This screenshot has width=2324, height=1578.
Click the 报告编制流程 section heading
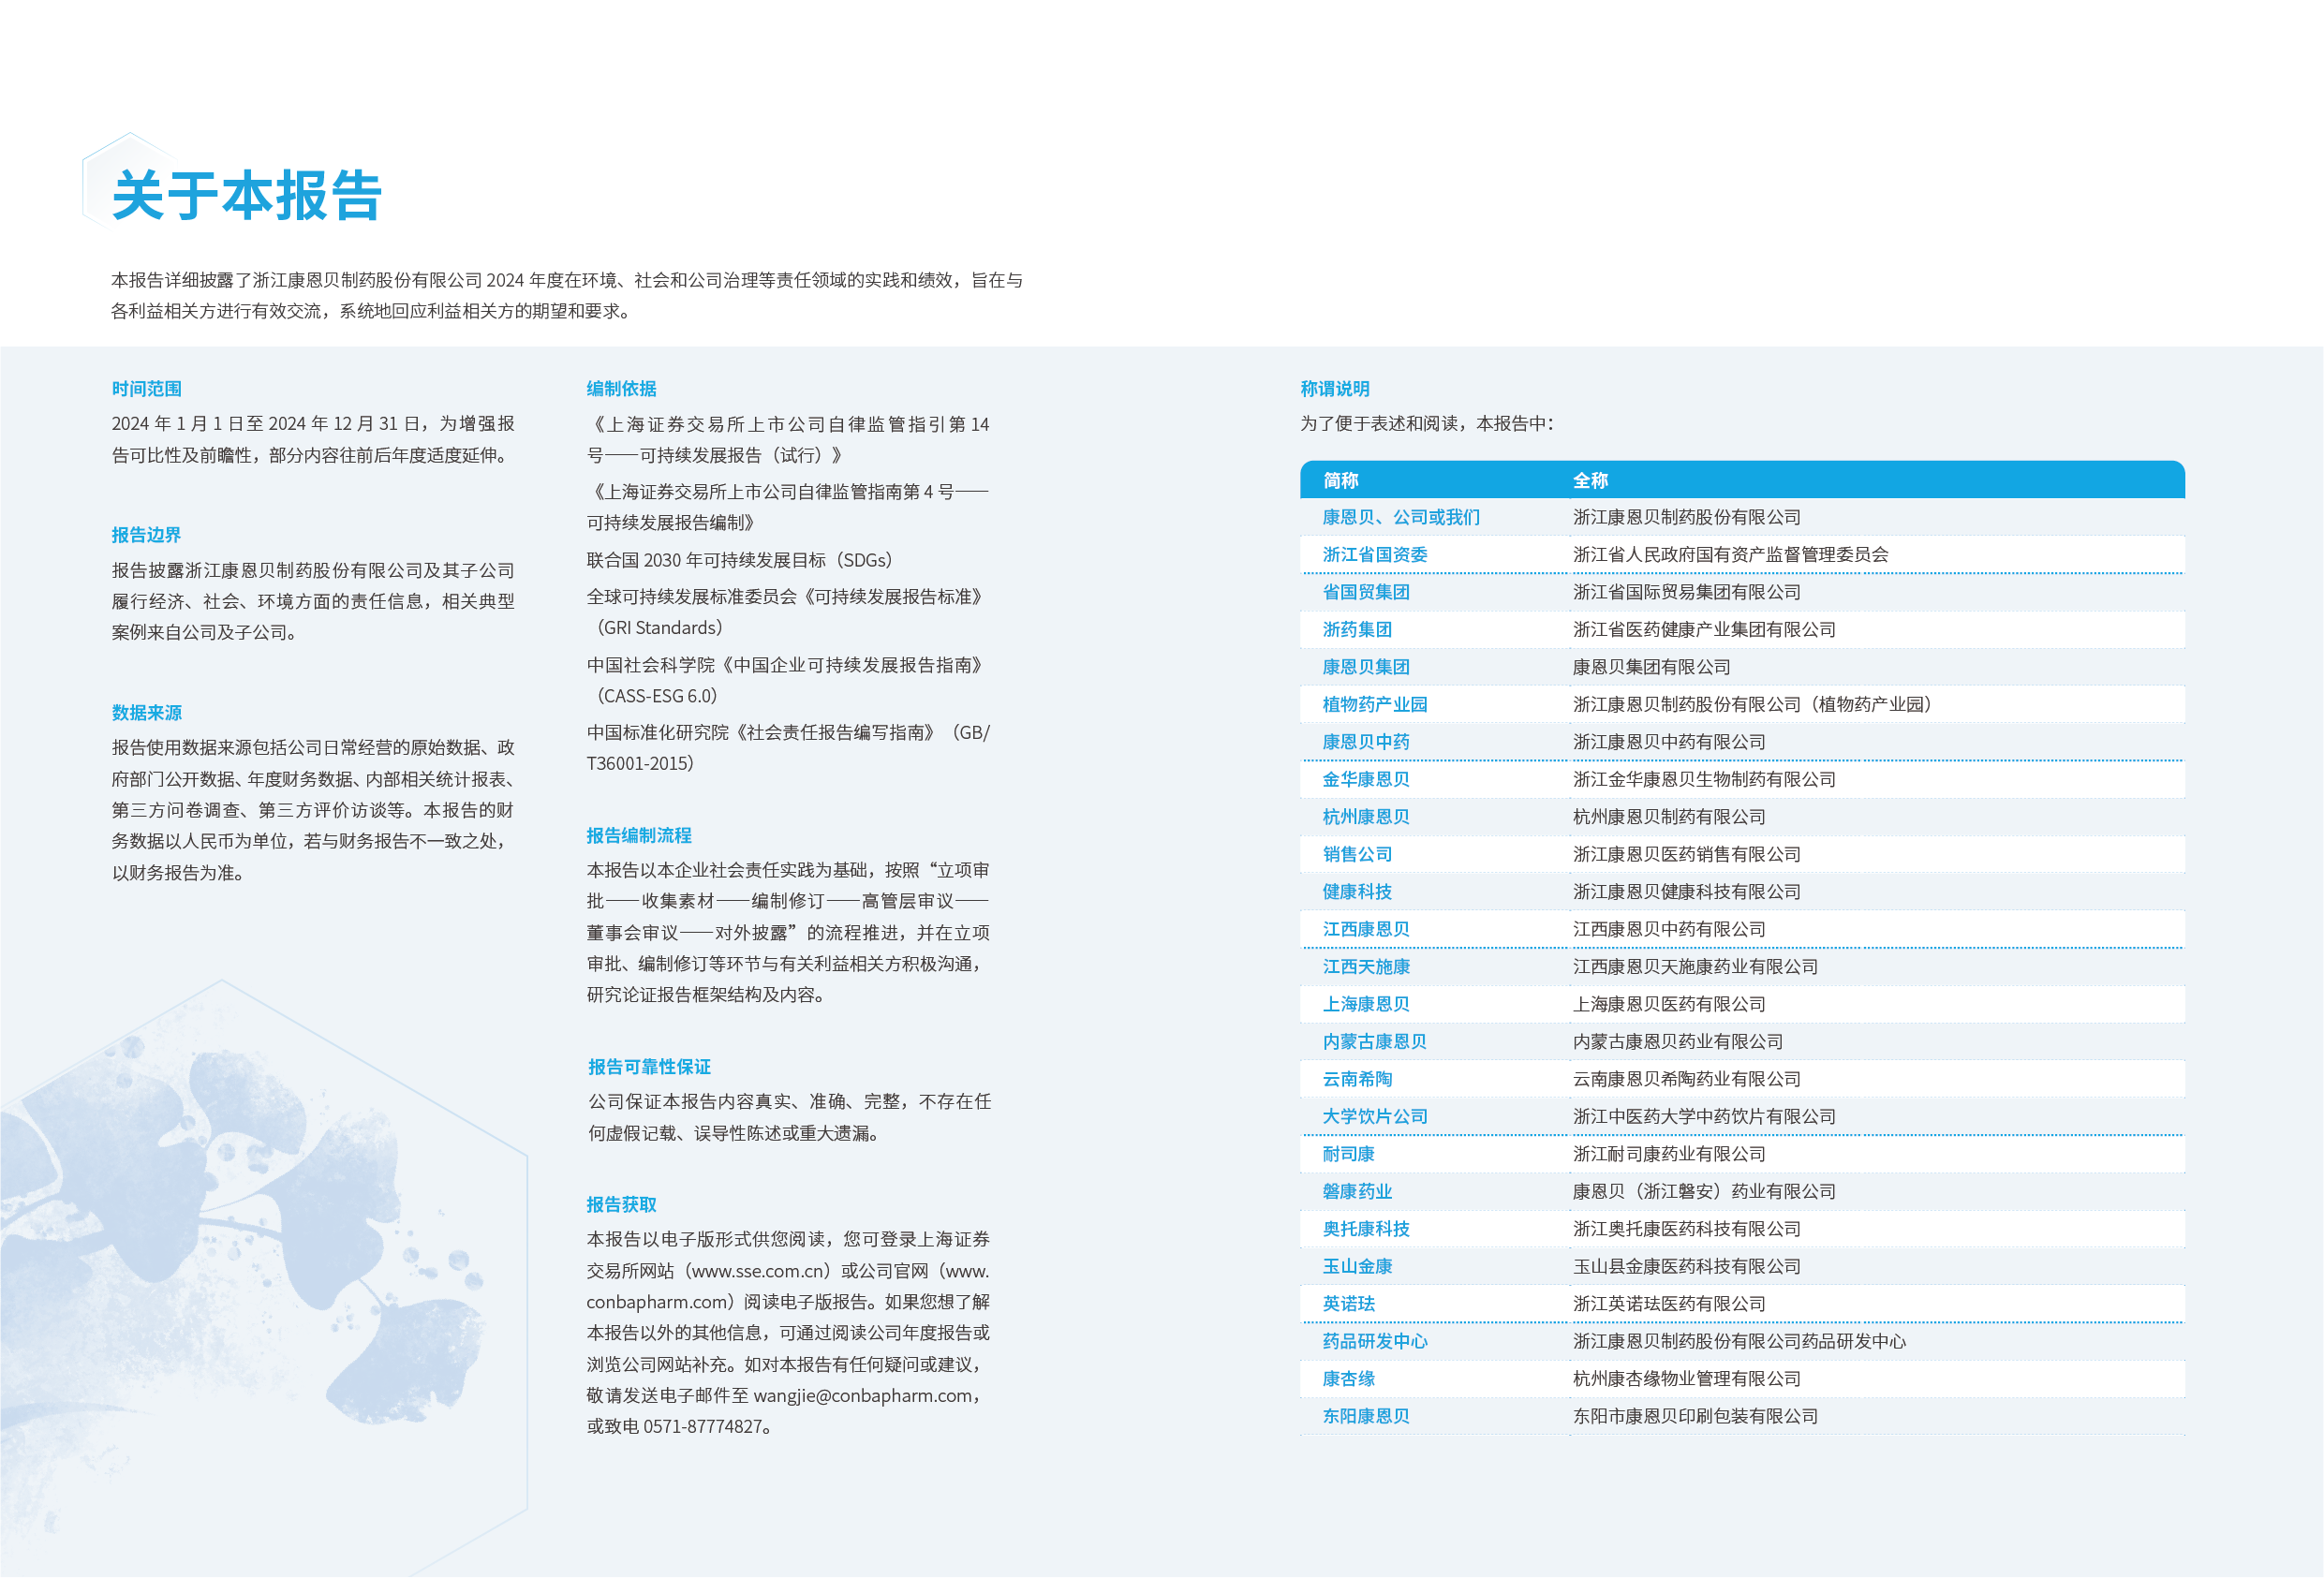pyautogui.click(x=639, y=836)
